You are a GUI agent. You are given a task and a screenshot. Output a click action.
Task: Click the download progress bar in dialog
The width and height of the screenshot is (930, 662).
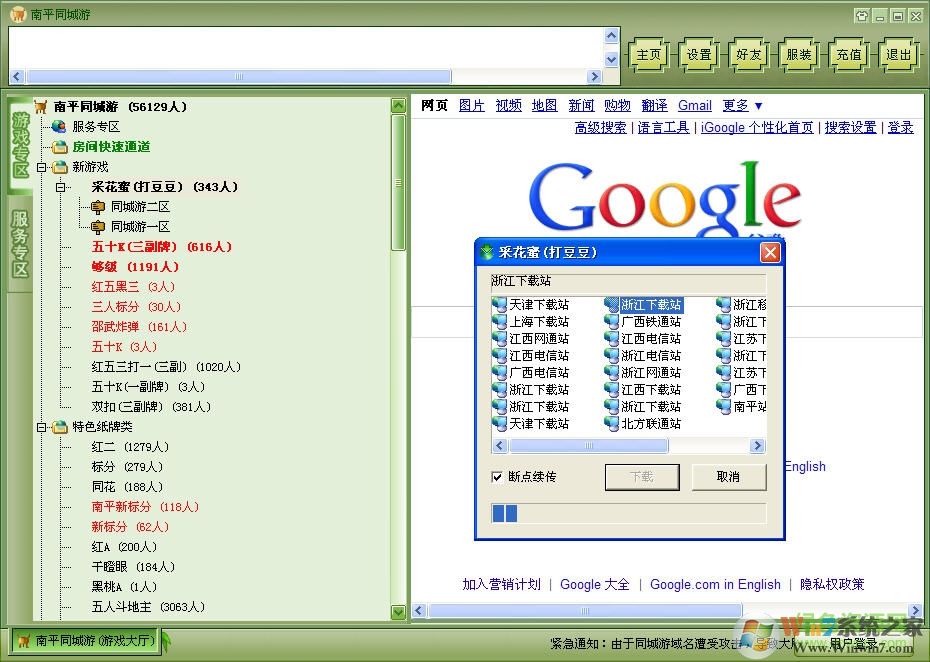coord(628,513)
